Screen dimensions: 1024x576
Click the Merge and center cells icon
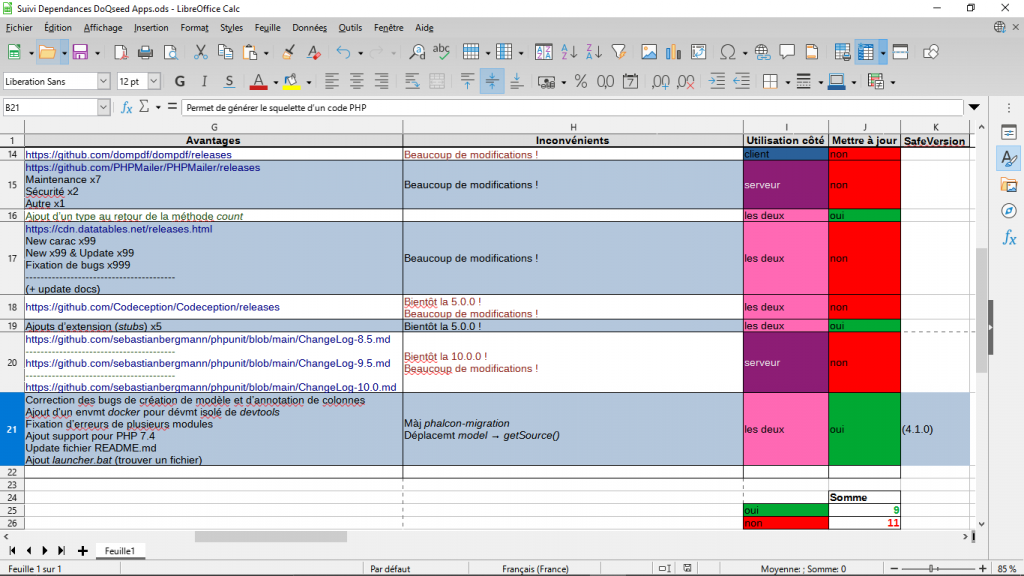point(437,82)
